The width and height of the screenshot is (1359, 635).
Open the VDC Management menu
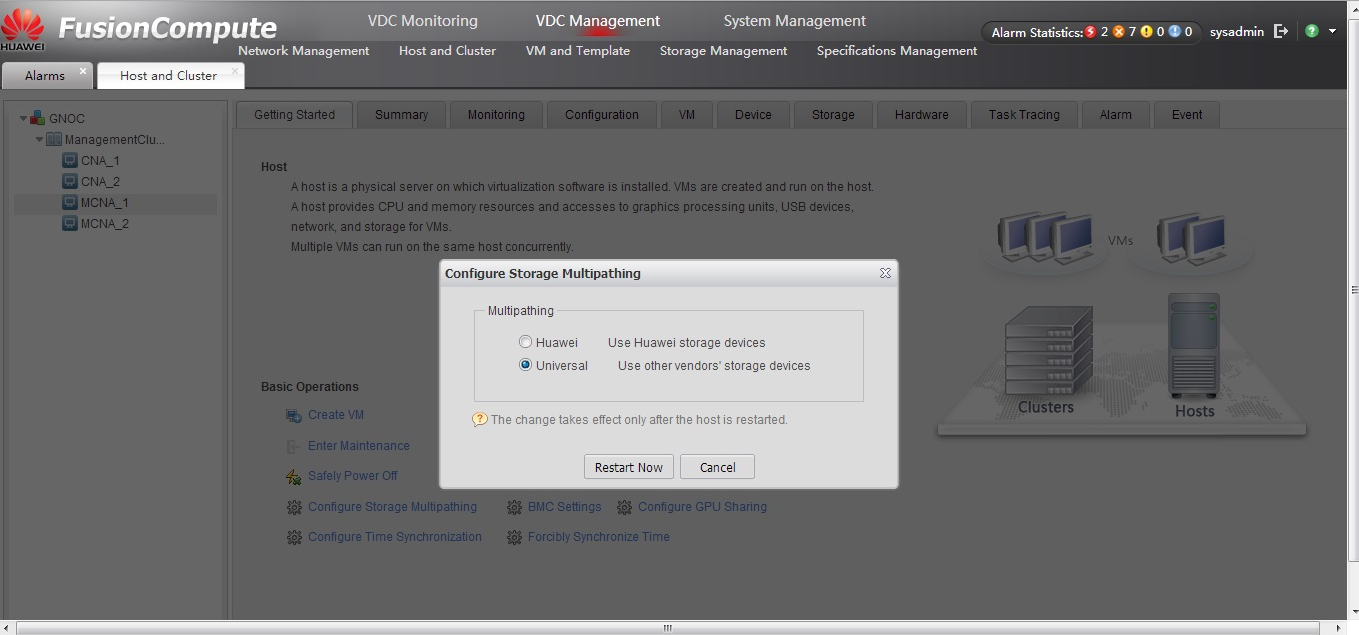click(x=598, y=21)
